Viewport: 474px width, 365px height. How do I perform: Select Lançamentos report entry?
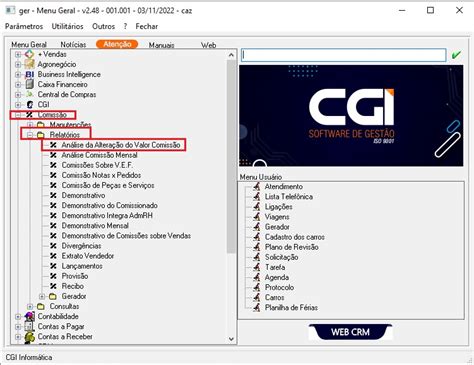point(82,266)
